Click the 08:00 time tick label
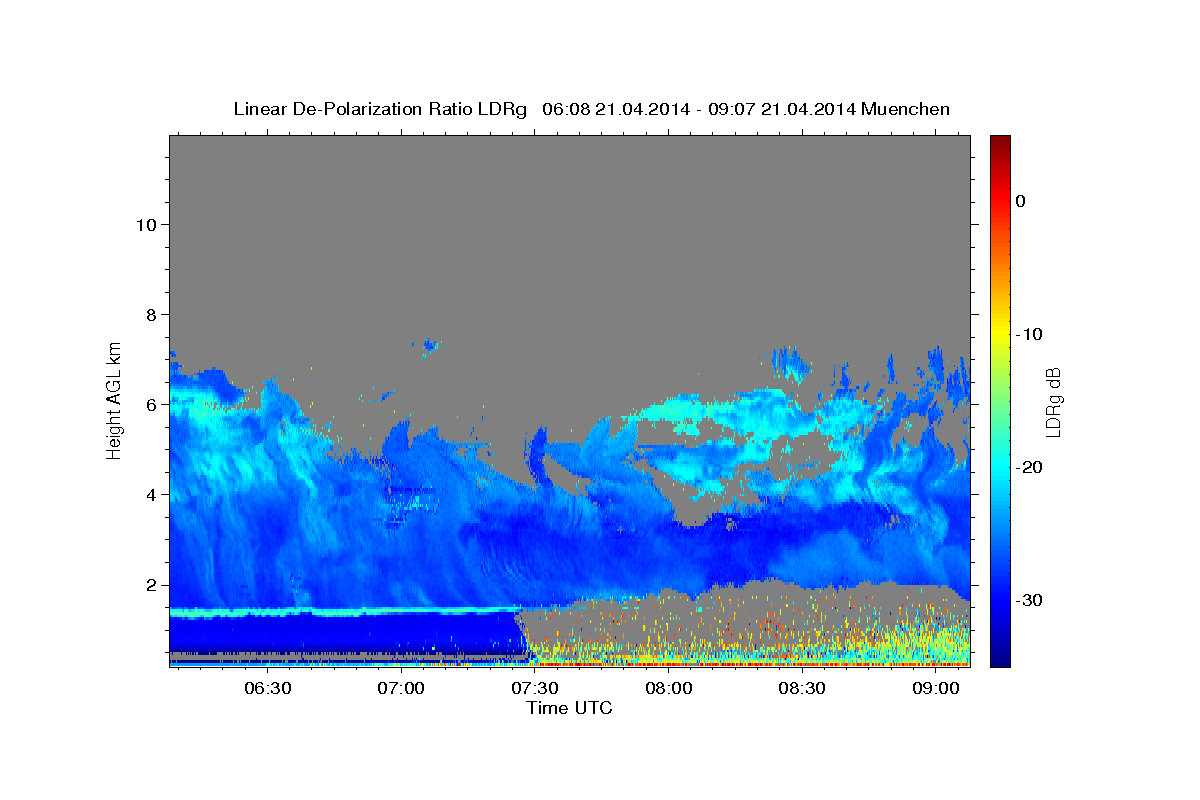The width and height of the screenshot is (1200, 800). click(669, 688)
